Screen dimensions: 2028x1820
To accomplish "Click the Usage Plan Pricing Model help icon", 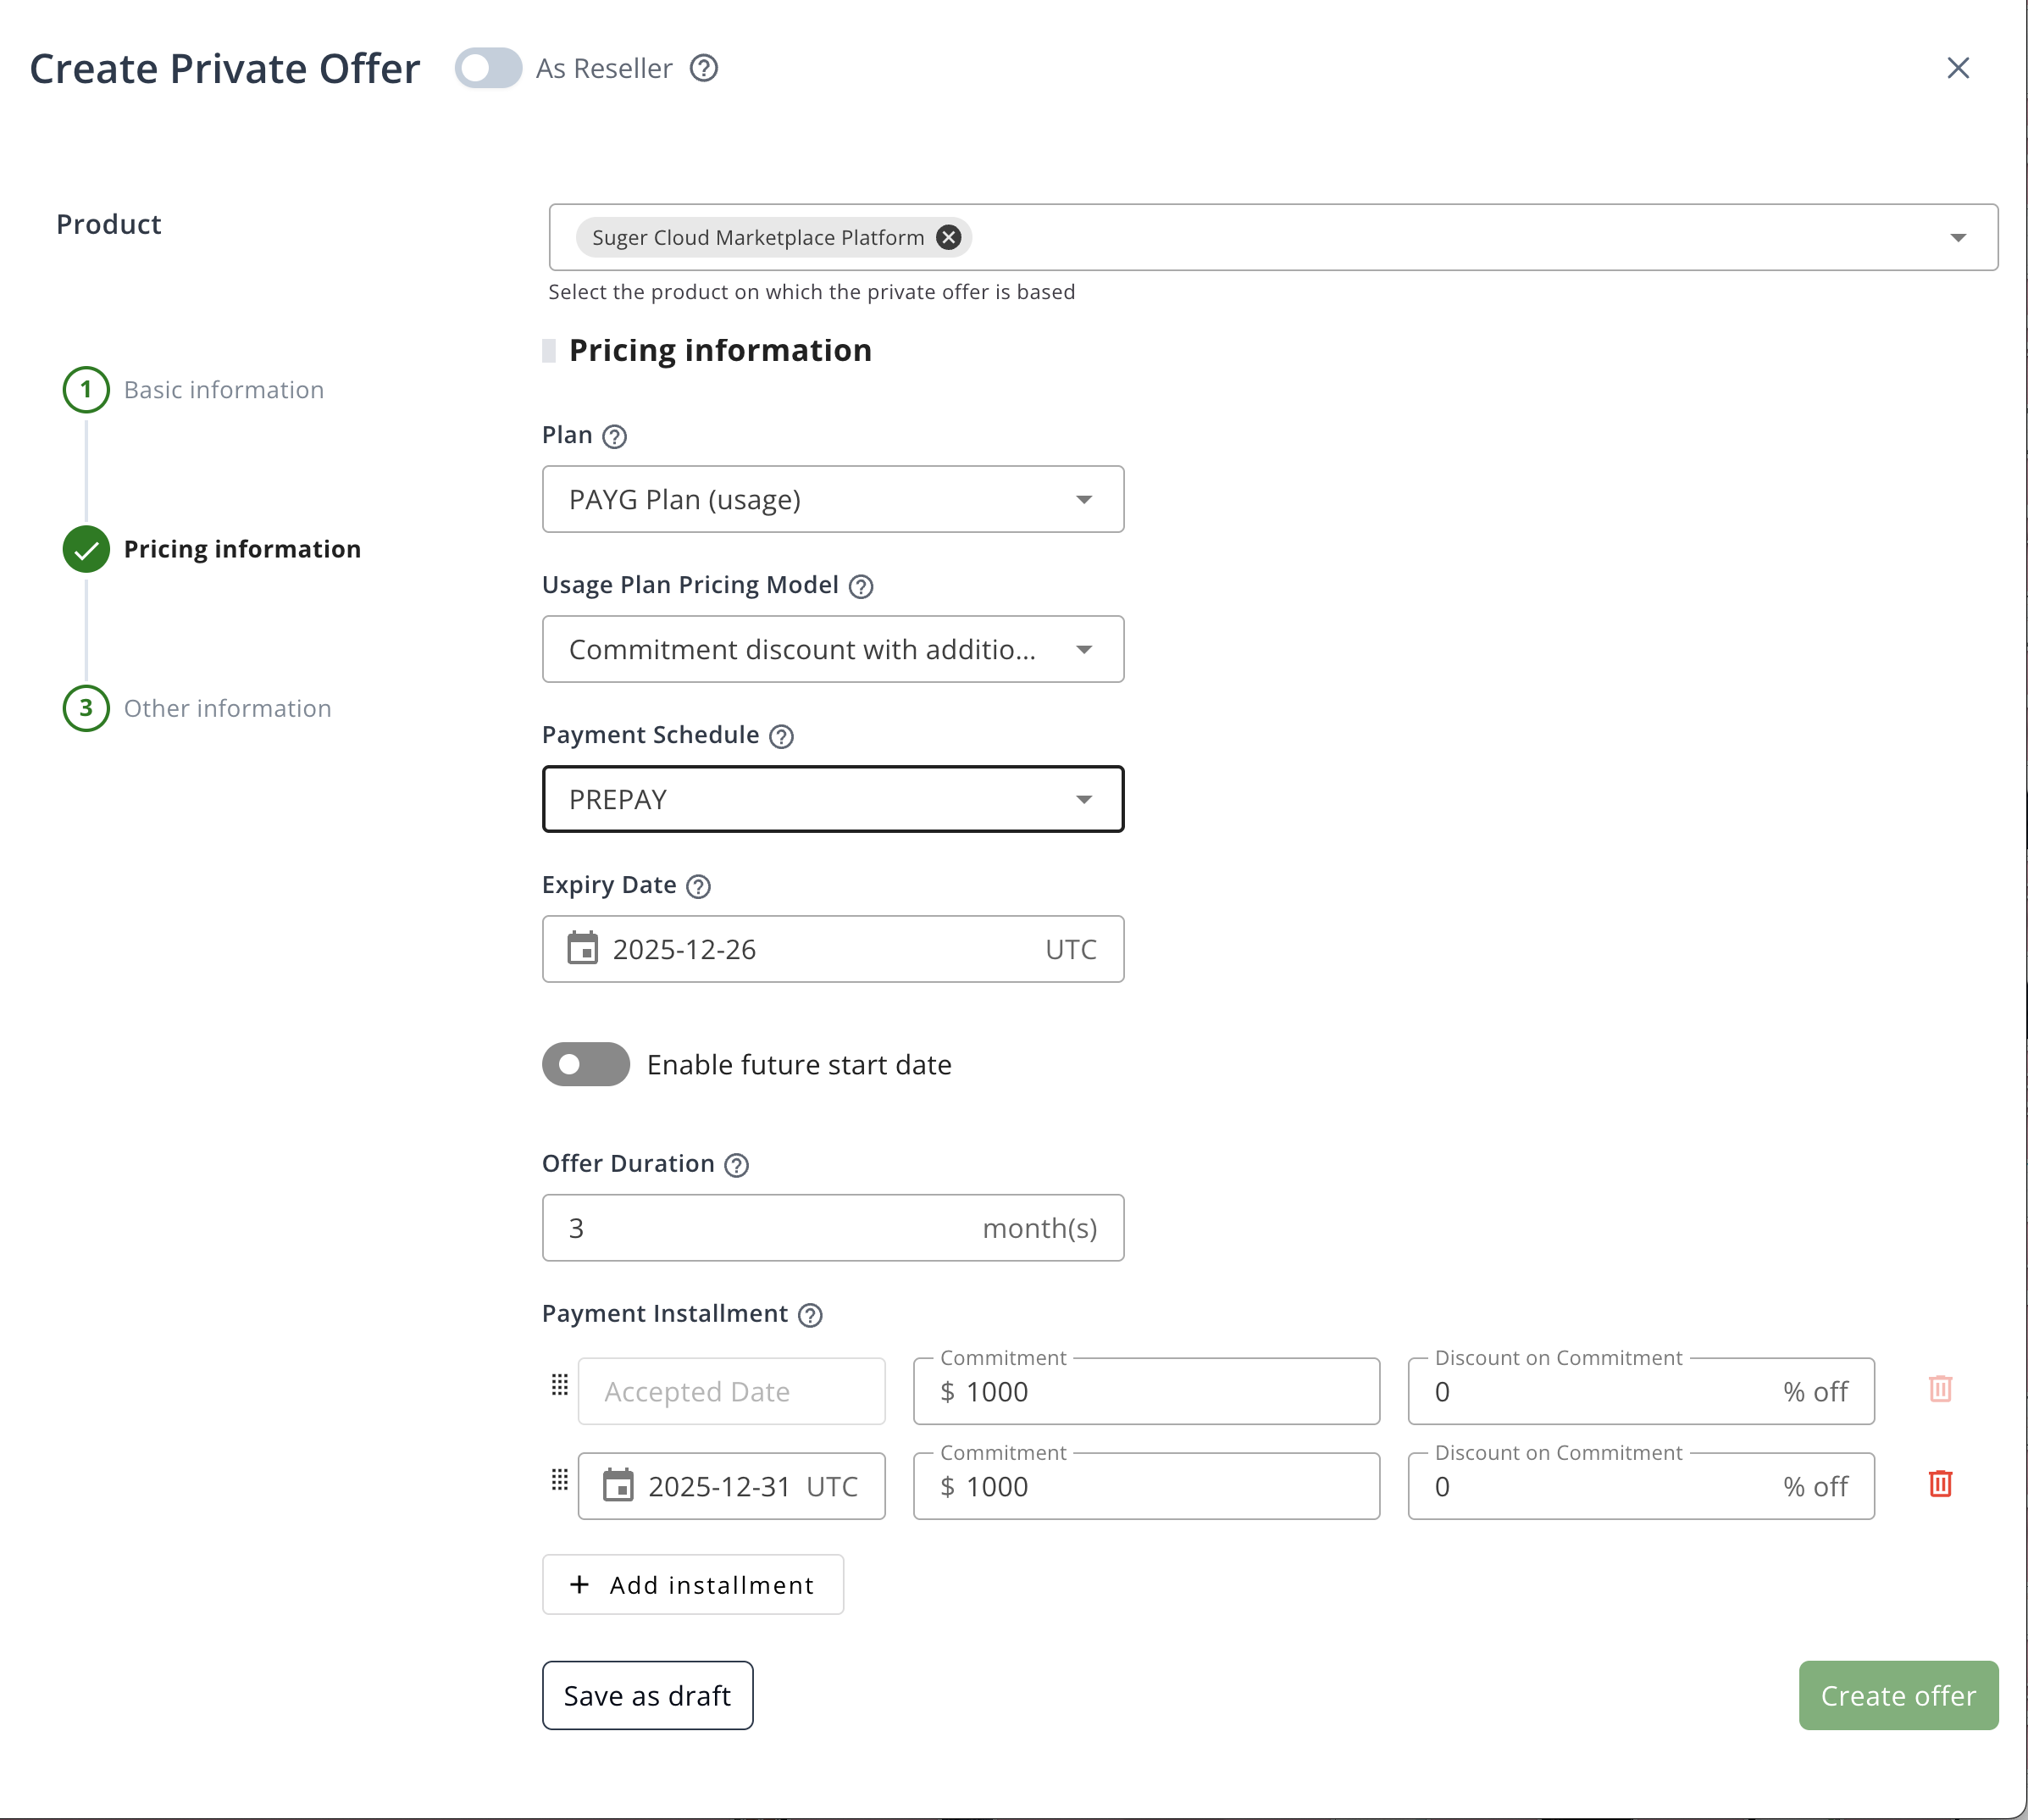I will click(x=861, y=586).
